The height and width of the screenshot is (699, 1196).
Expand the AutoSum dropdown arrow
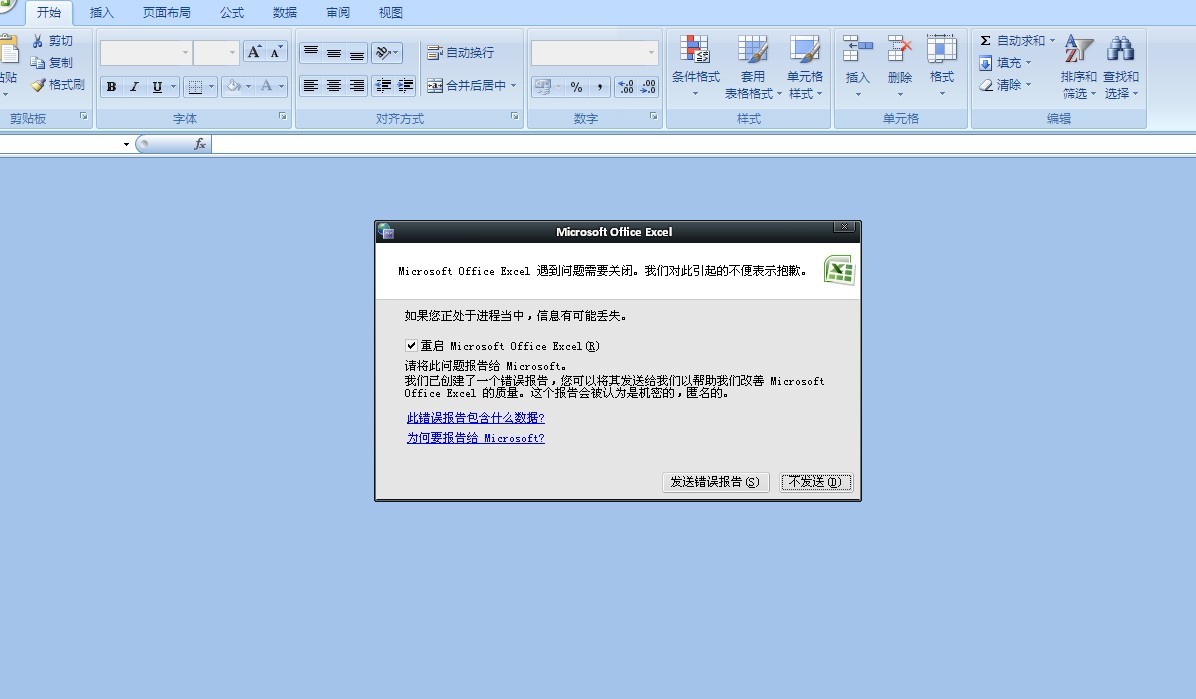(x=1052, y=40)
